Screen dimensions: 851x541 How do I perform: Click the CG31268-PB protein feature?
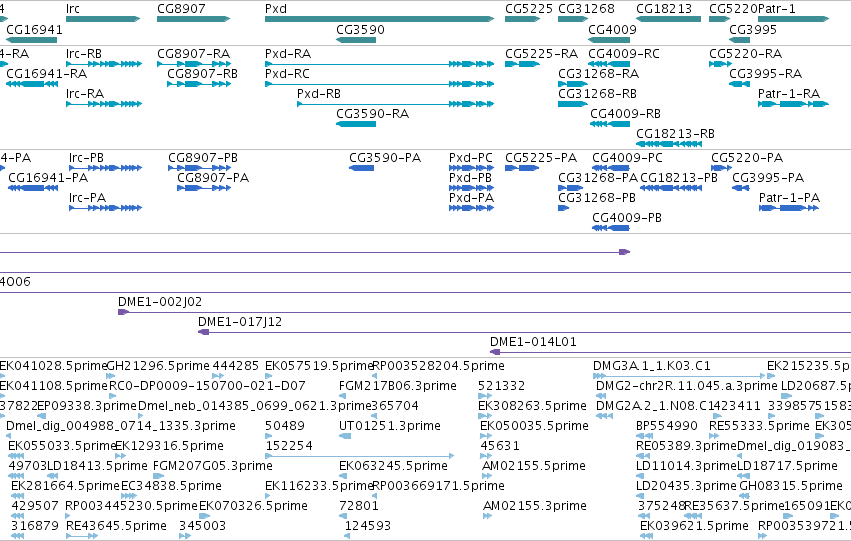(x=563, y=208)
